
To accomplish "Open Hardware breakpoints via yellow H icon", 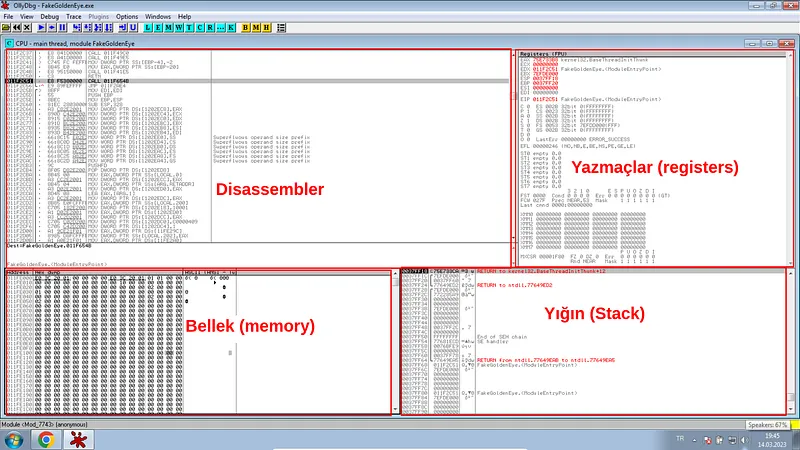I will [x=266, y=28].
